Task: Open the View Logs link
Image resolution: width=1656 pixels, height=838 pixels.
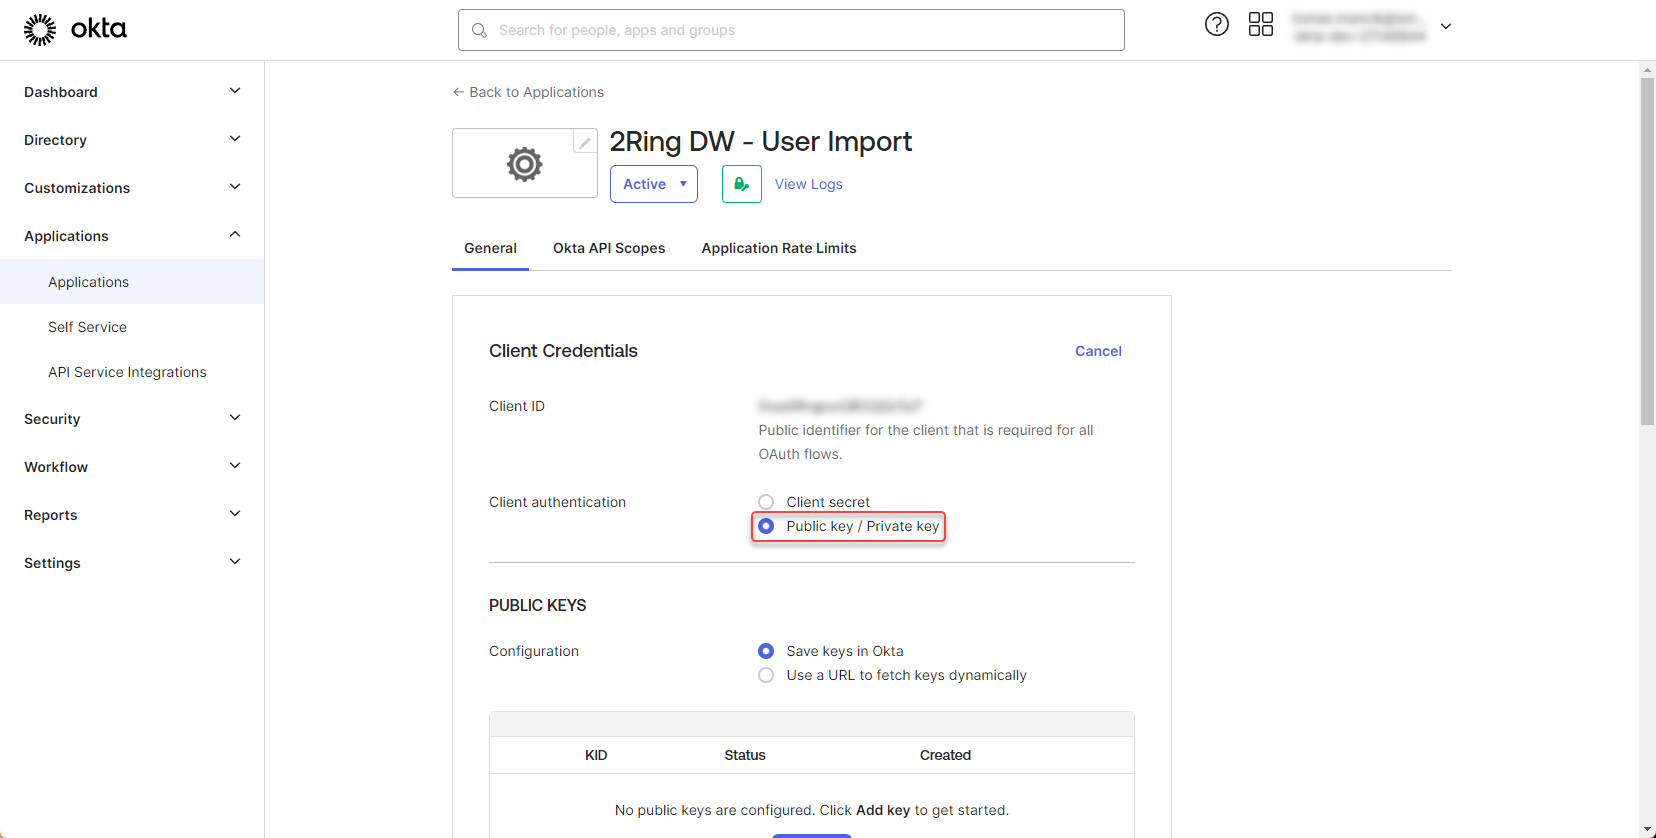Action: [808, 184]
